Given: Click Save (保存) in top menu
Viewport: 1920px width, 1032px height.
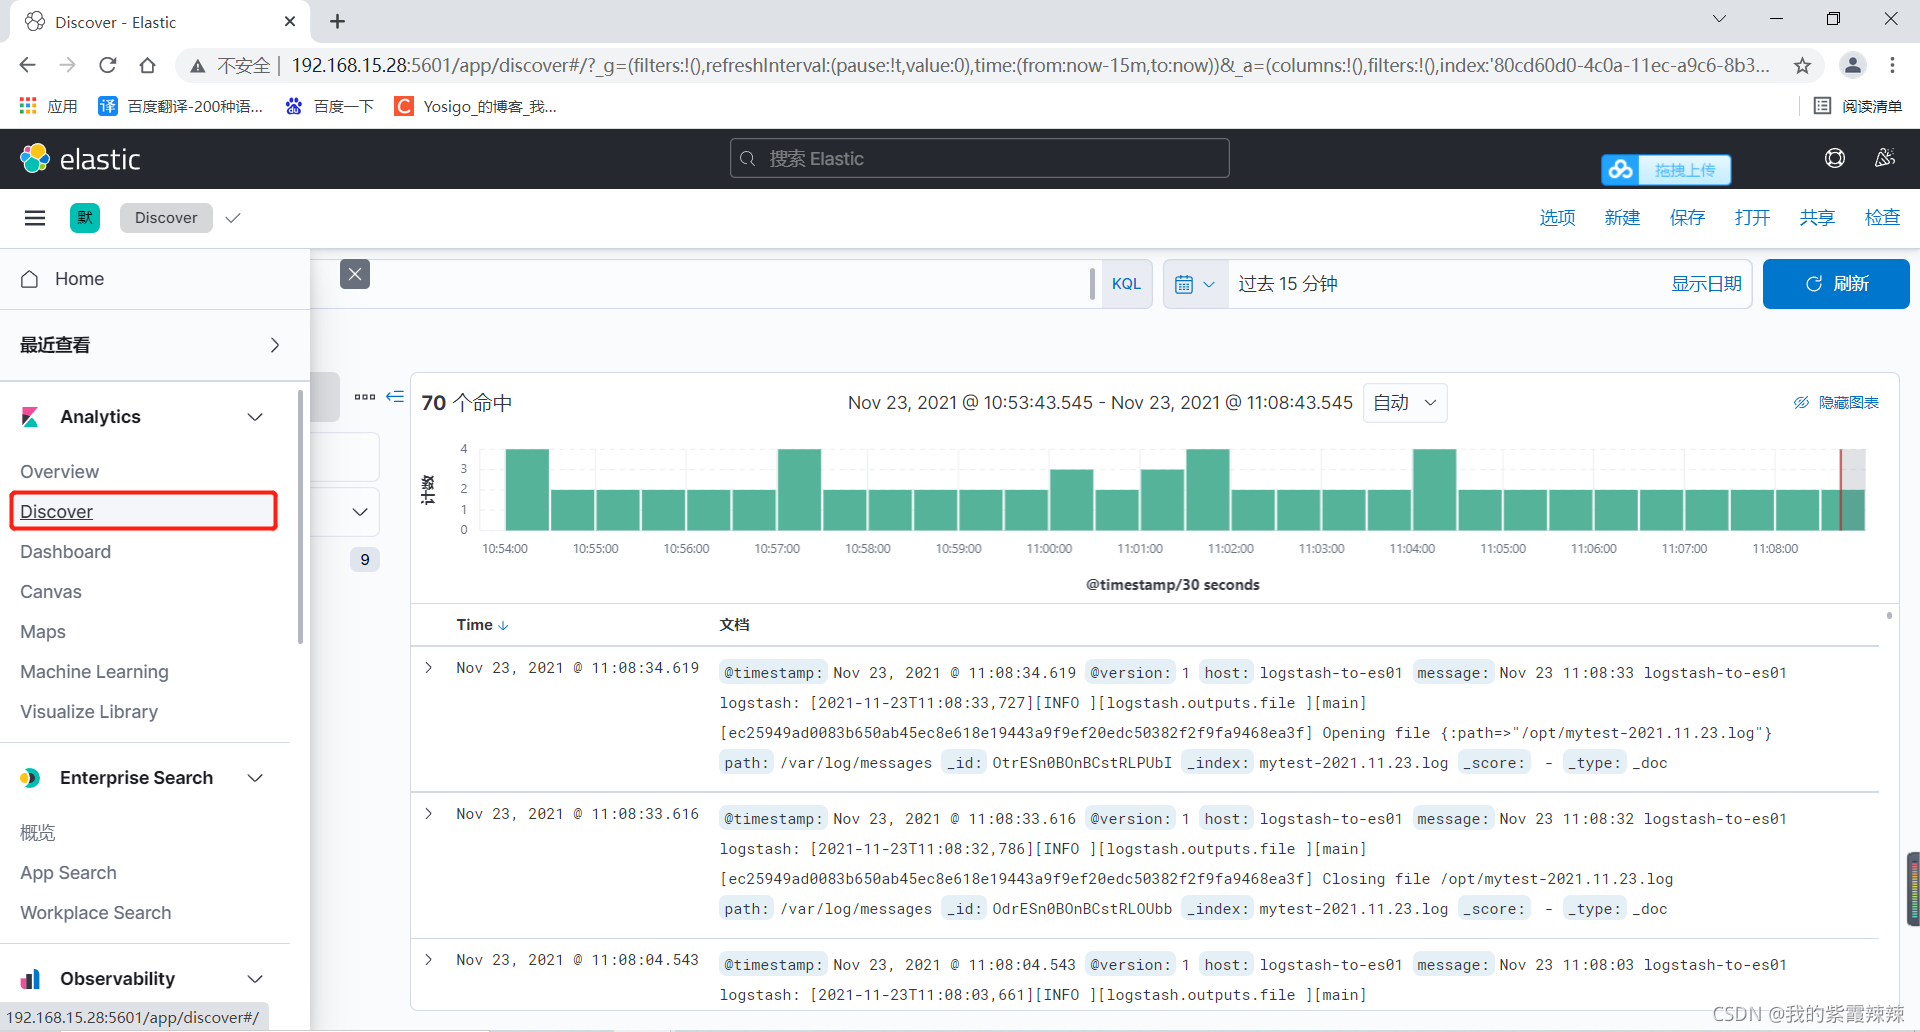Looking at the screenshot, I should [1687, 218].
